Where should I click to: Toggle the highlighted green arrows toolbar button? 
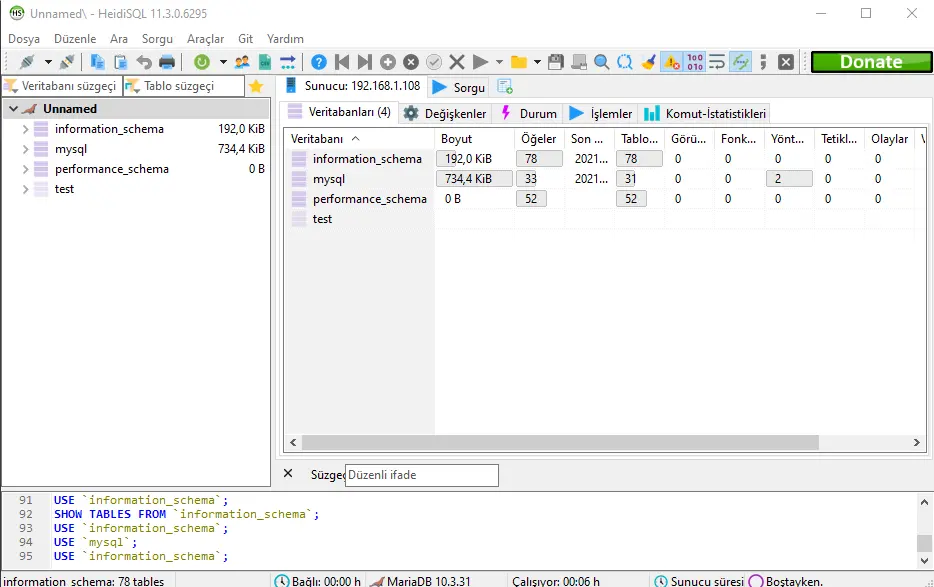click(x=740, y=61)
